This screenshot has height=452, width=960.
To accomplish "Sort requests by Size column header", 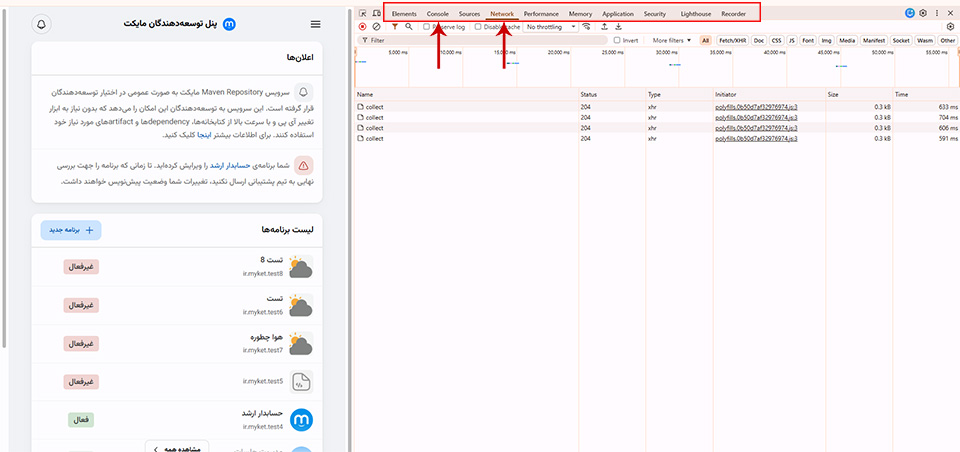I will coord(859,95).
